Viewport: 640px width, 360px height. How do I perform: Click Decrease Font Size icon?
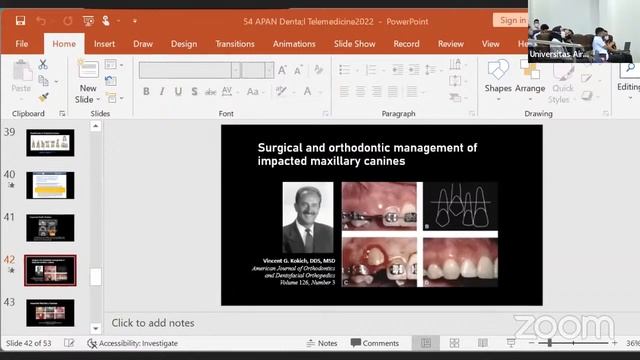pyautogui.click(x=298, y=70)
